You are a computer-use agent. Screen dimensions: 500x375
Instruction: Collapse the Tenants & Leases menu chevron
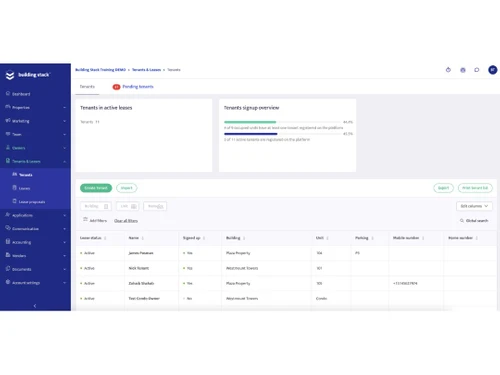(x=65, y=162)
